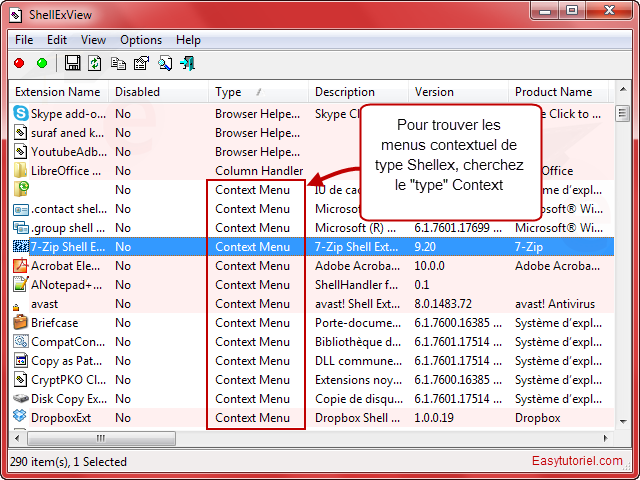The width and height of the screenshot is (640, 480).
Task: Click the Exit toolbar icon
Action: (188, 63)
